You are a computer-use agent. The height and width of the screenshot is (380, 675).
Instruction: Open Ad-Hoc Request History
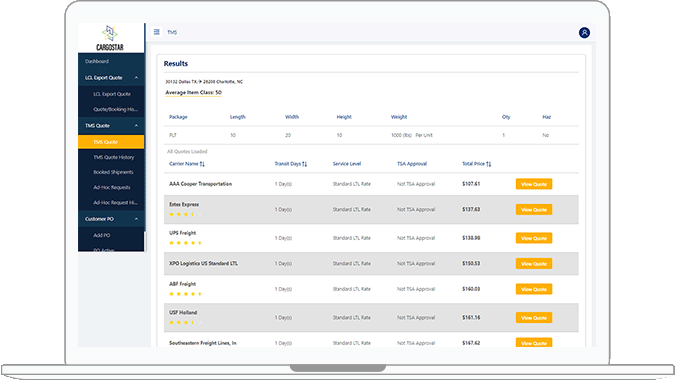pos(115,203)
